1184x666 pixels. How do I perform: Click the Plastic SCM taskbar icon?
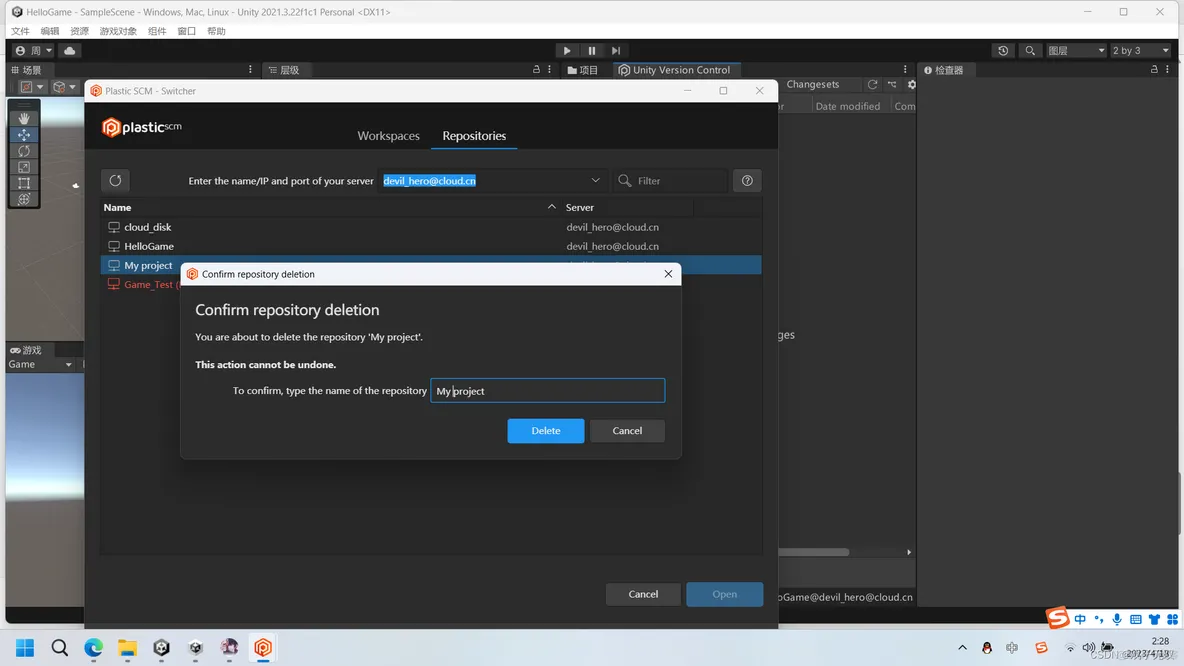(x=263, y=648)
